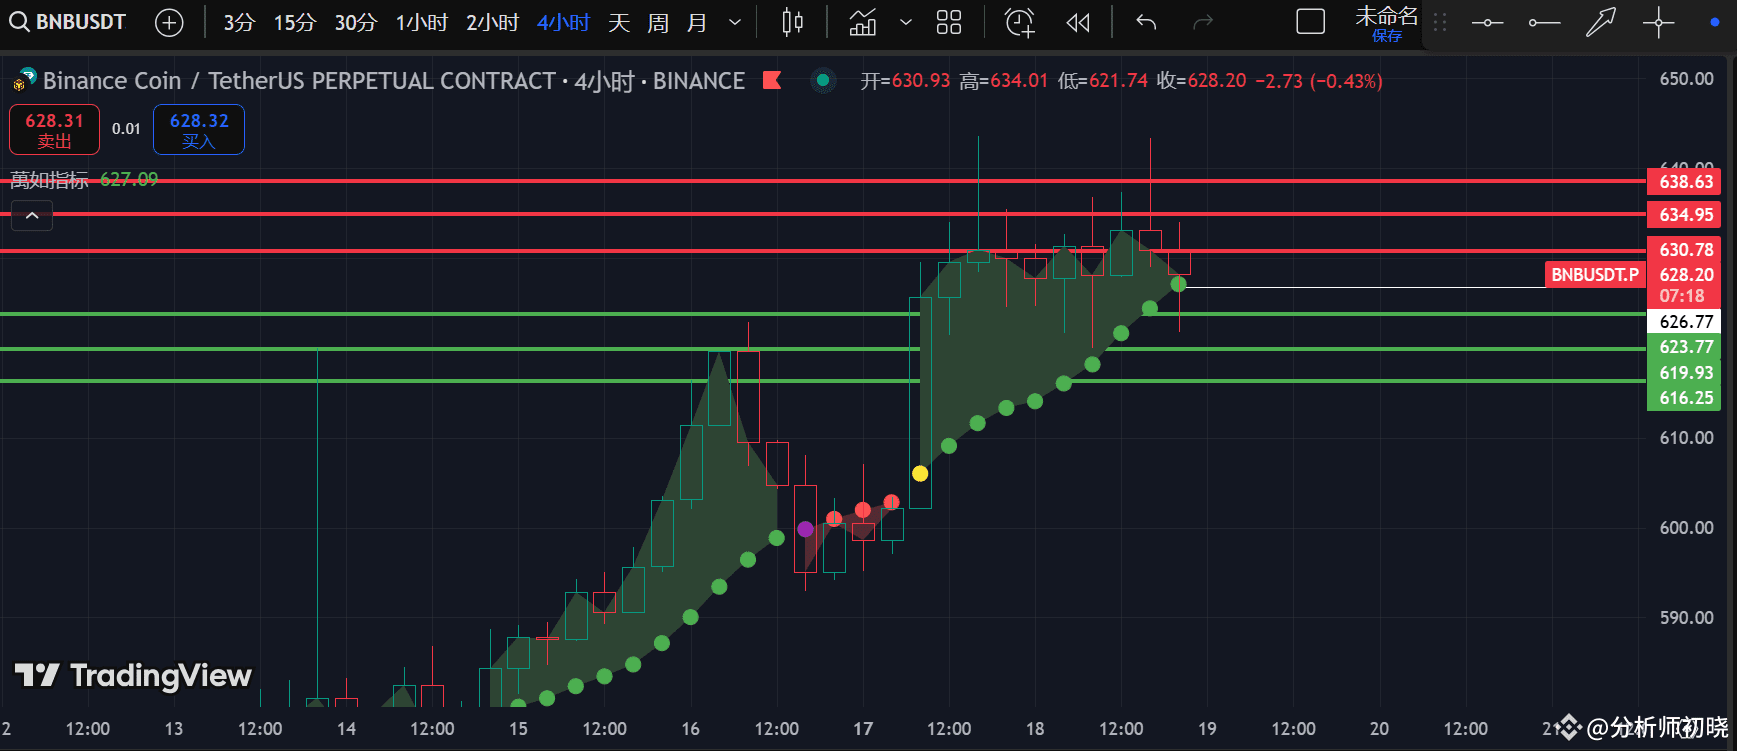This screenshot has width=1737, height=751.
Task: Select the arrow drawing tool
Action: (x=1601, y=22)
